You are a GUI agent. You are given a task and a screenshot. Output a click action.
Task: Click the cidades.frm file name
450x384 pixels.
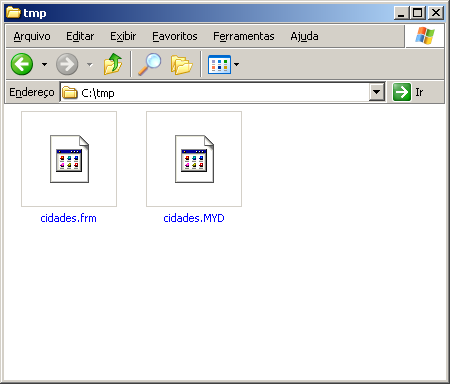tap(68, 218)
